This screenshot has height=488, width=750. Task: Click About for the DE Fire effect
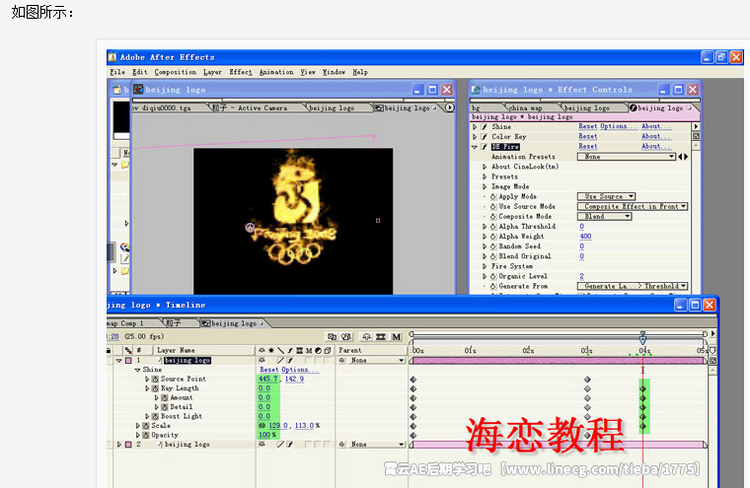[x=656, y=146]
